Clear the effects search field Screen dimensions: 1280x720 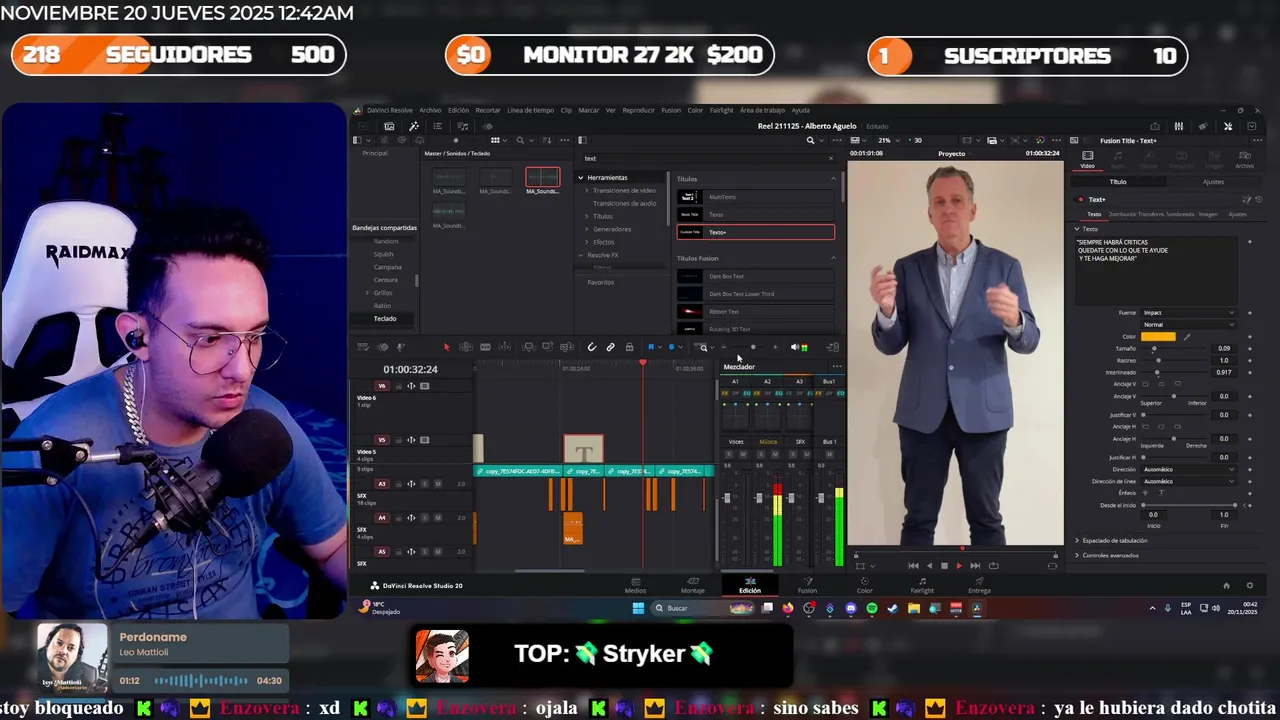(x=830, y=158)
